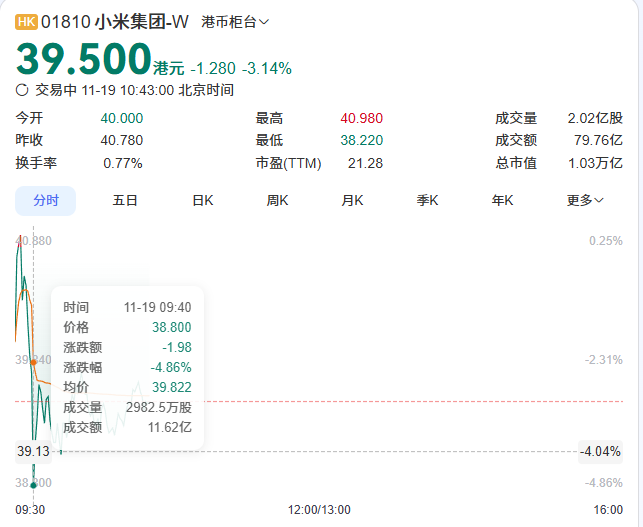The image size is (643, 527).
Task: Click the percent change -3.14%
Action: (x=267, y=68)
